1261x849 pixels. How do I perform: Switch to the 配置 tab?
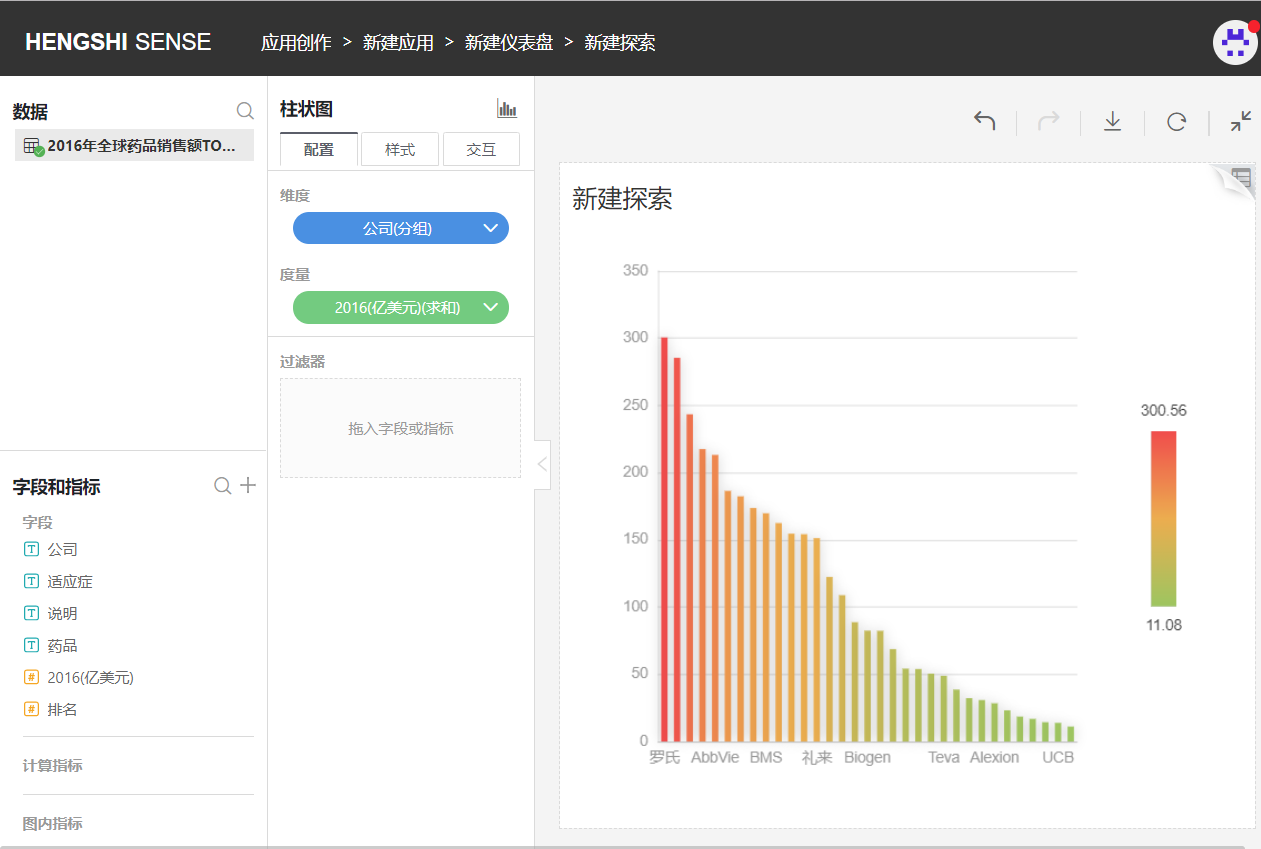point(319,149)
